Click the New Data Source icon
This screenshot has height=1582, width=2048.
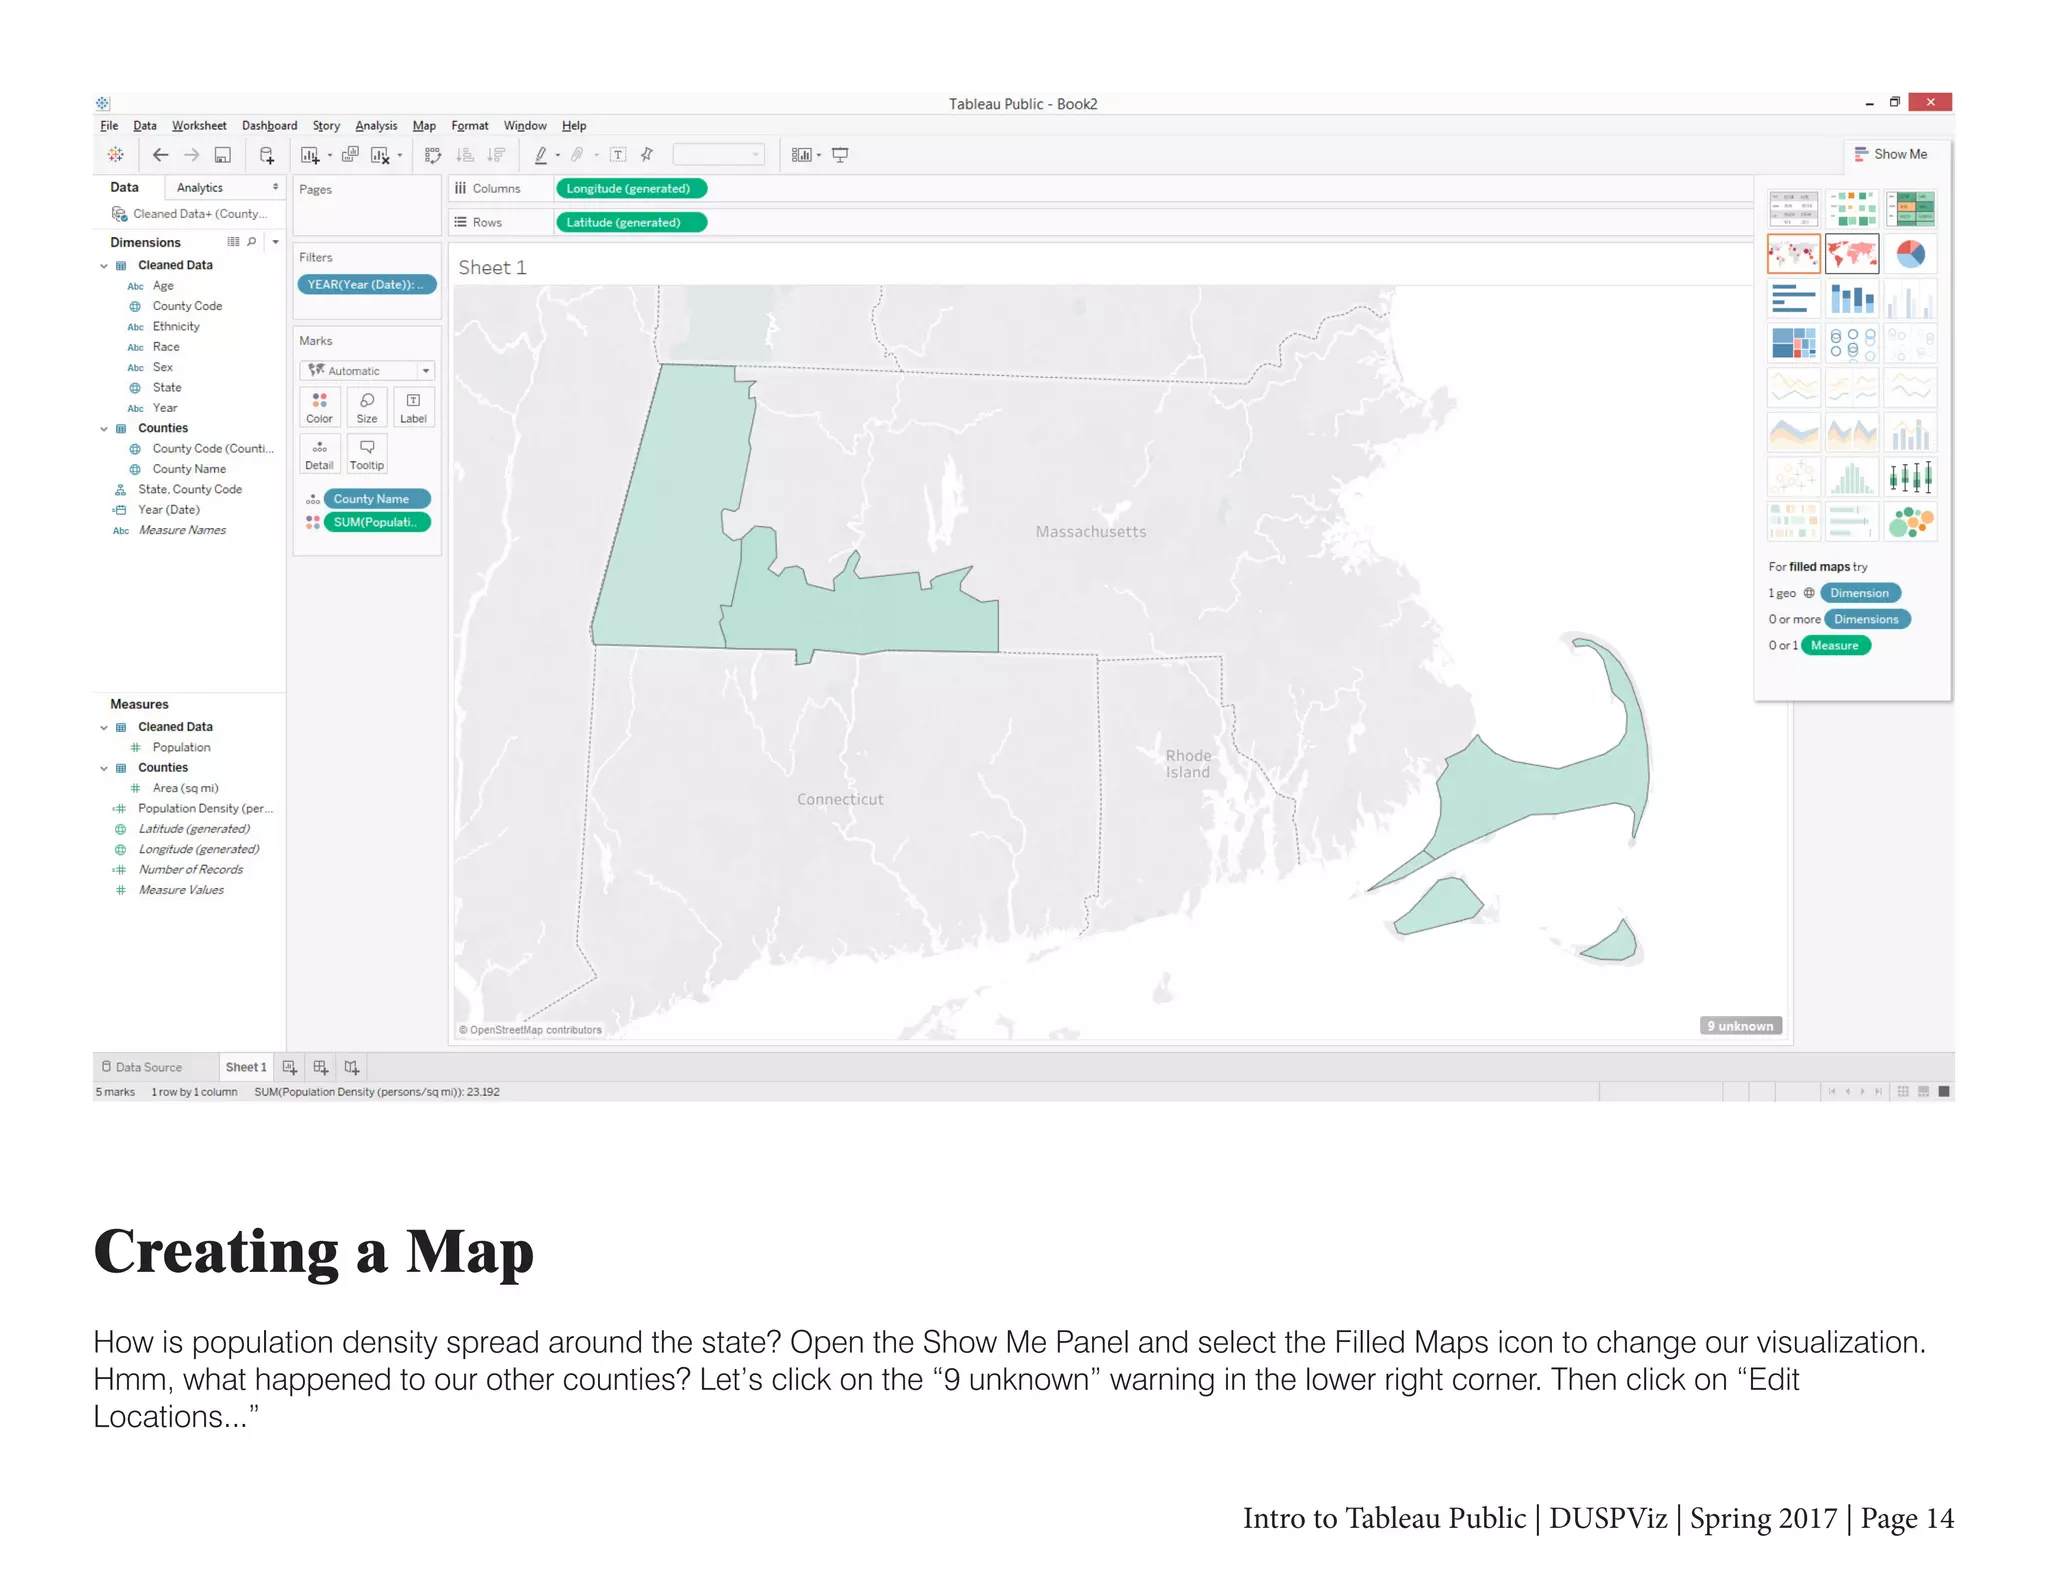[x=267, y=155]
